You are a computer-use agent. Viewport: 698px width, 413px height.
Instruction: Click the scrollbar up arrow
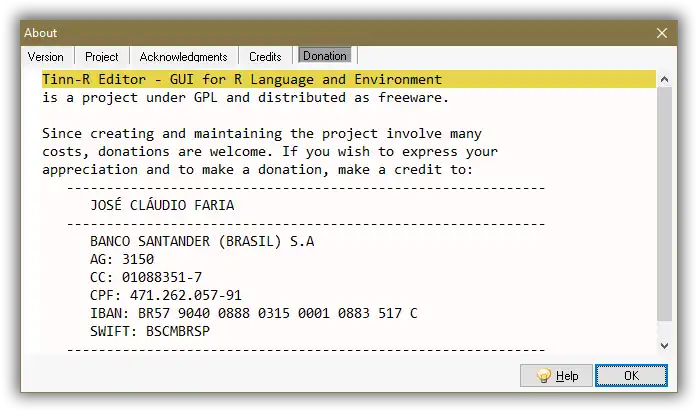pyautogui.click(x=664, y=79)
